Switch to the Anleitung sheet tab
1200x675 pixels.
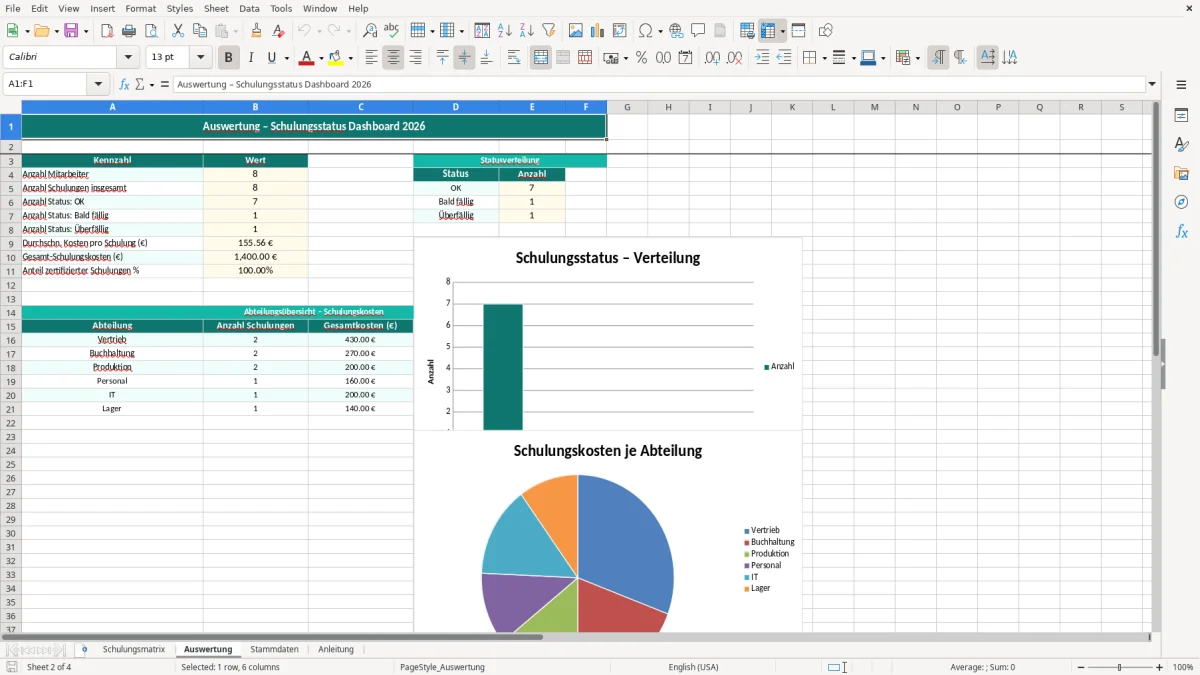click(x=336, y=649)
